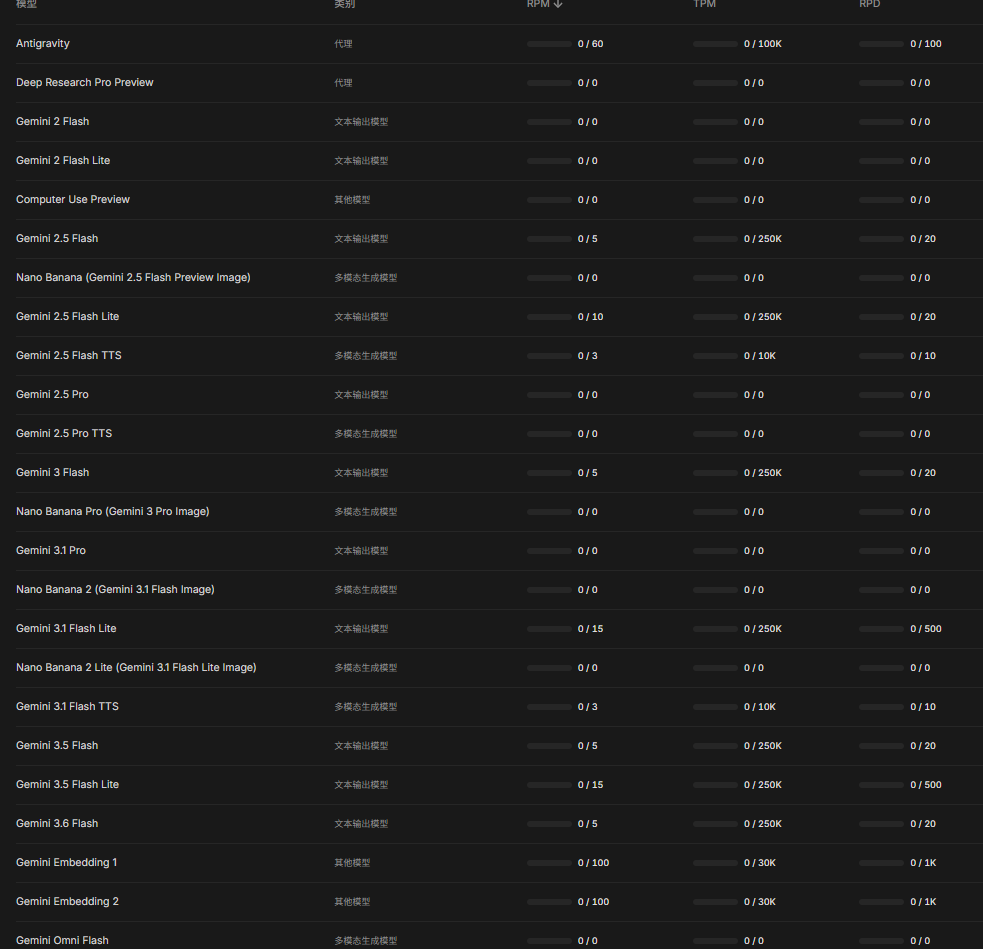Select the Gemini 3.6 Flash model name
This screenshot has width=983, height=949.
click(57, 823)
